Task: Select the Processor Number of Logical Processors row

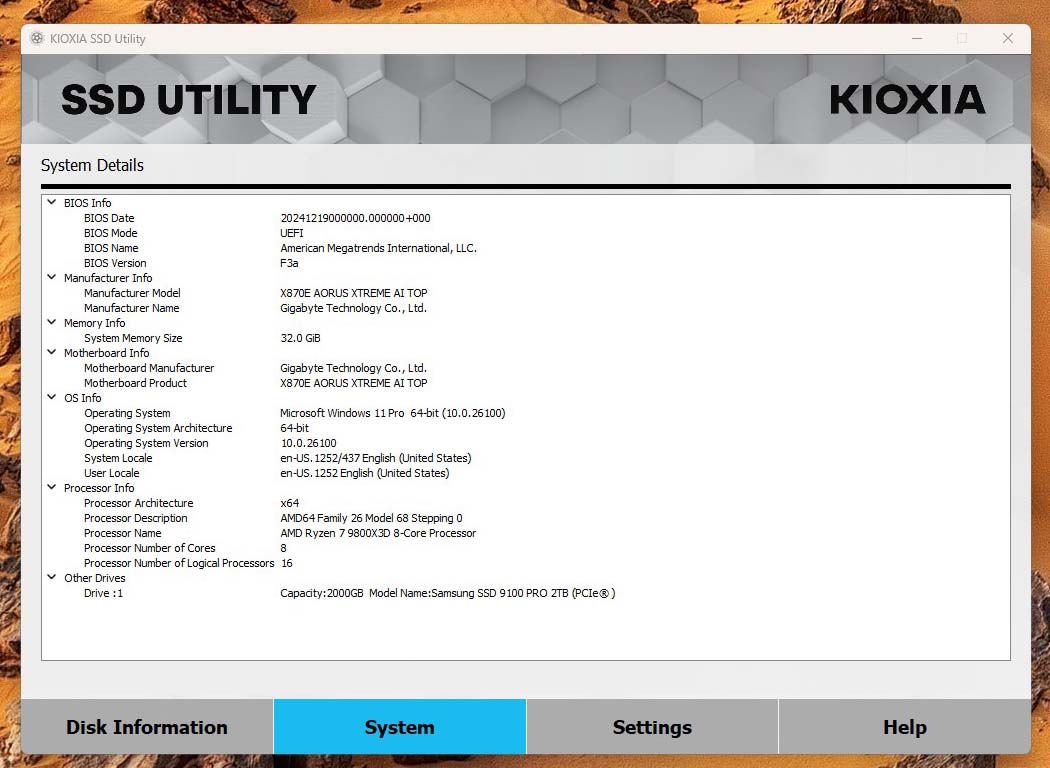Action: pos(526,563)
